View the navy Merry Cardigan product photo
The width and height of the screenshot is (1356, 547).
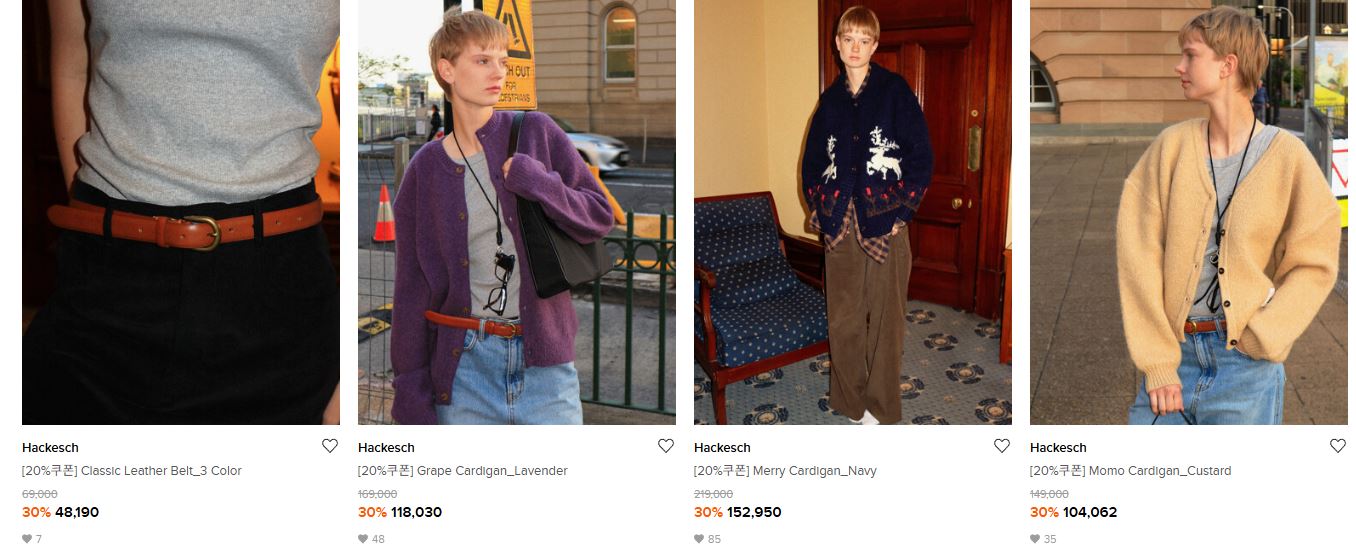click(853, 212)
